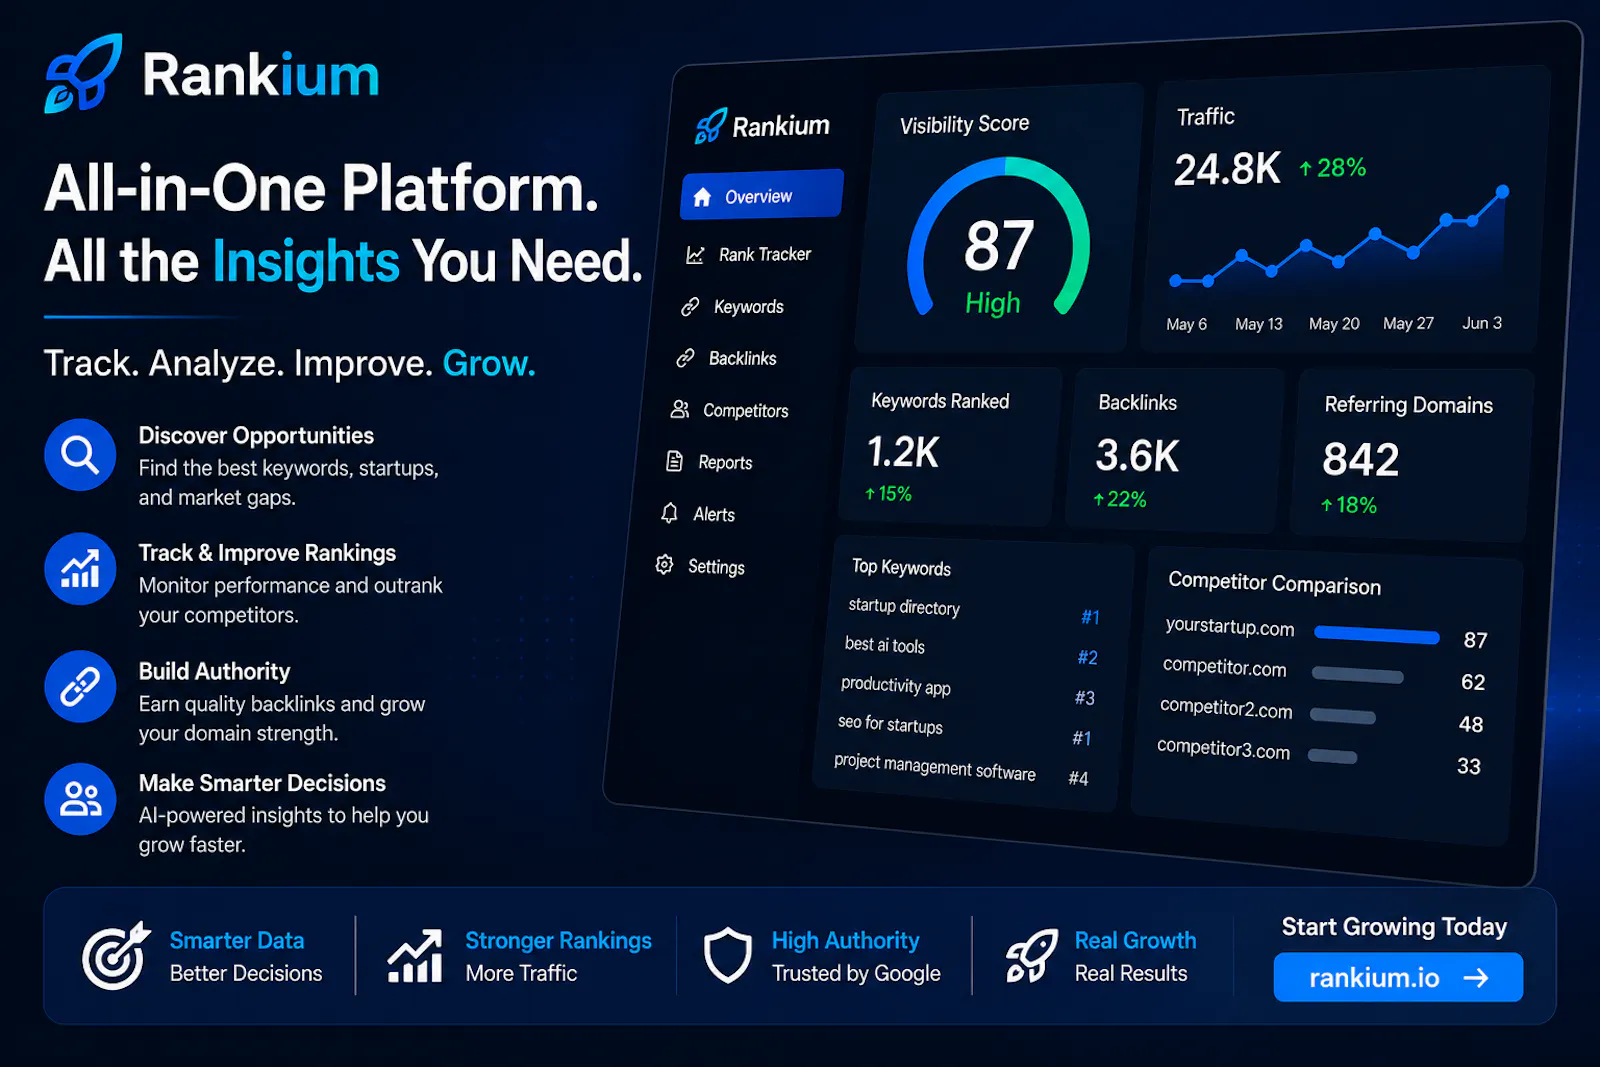1600x1067 pixels.
Task: Click the rocket icon beside Real Growth
Action: (x=1031, y=956)
